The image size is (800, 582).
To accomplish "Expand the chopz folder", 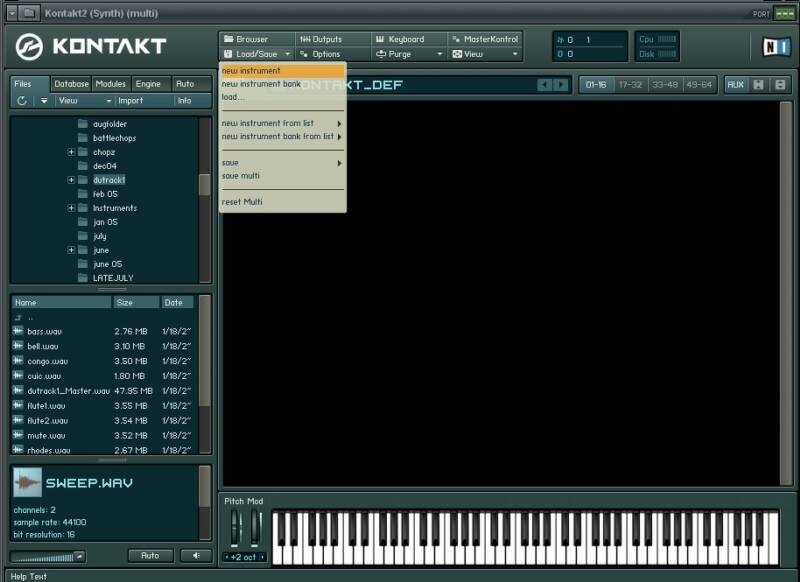I will point(71,152).
